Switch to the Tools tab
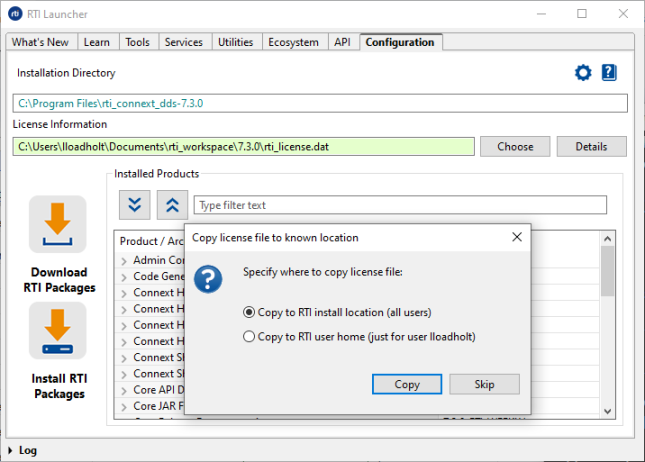 click(137, 42)
